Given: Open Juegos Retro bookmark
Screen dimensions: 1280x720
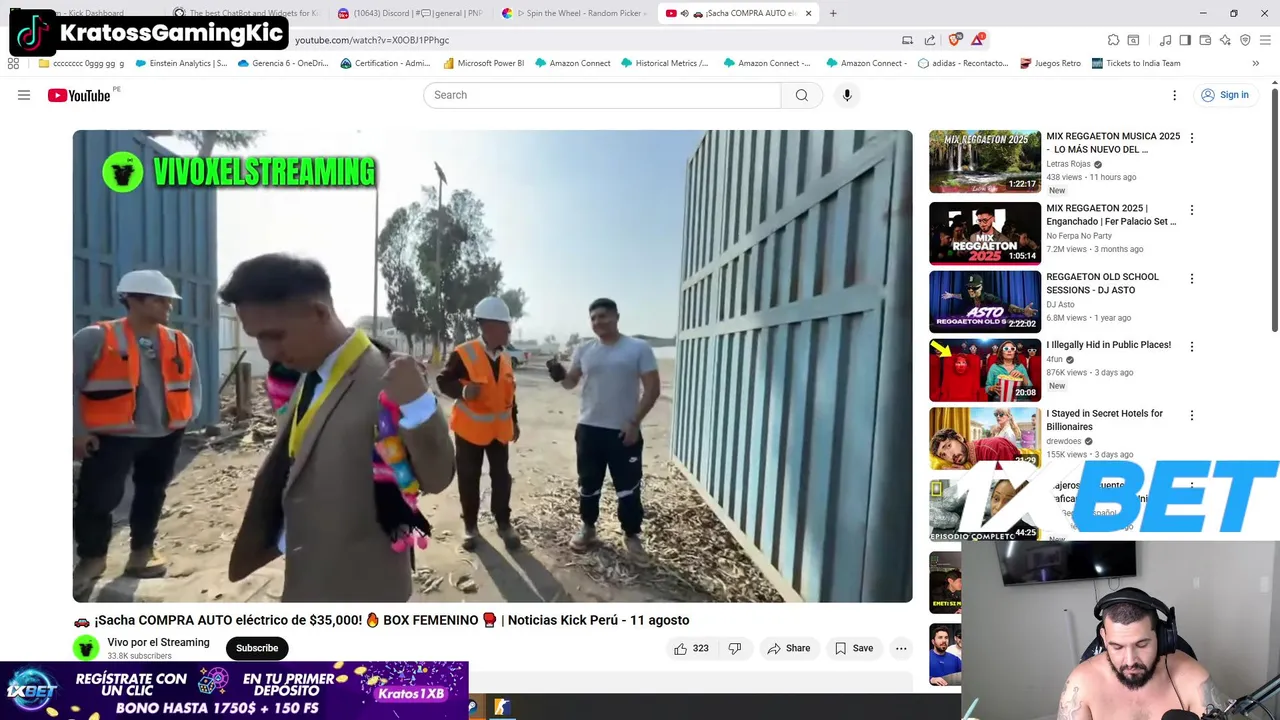Looking at the screenshot, I should point(1050,63).
